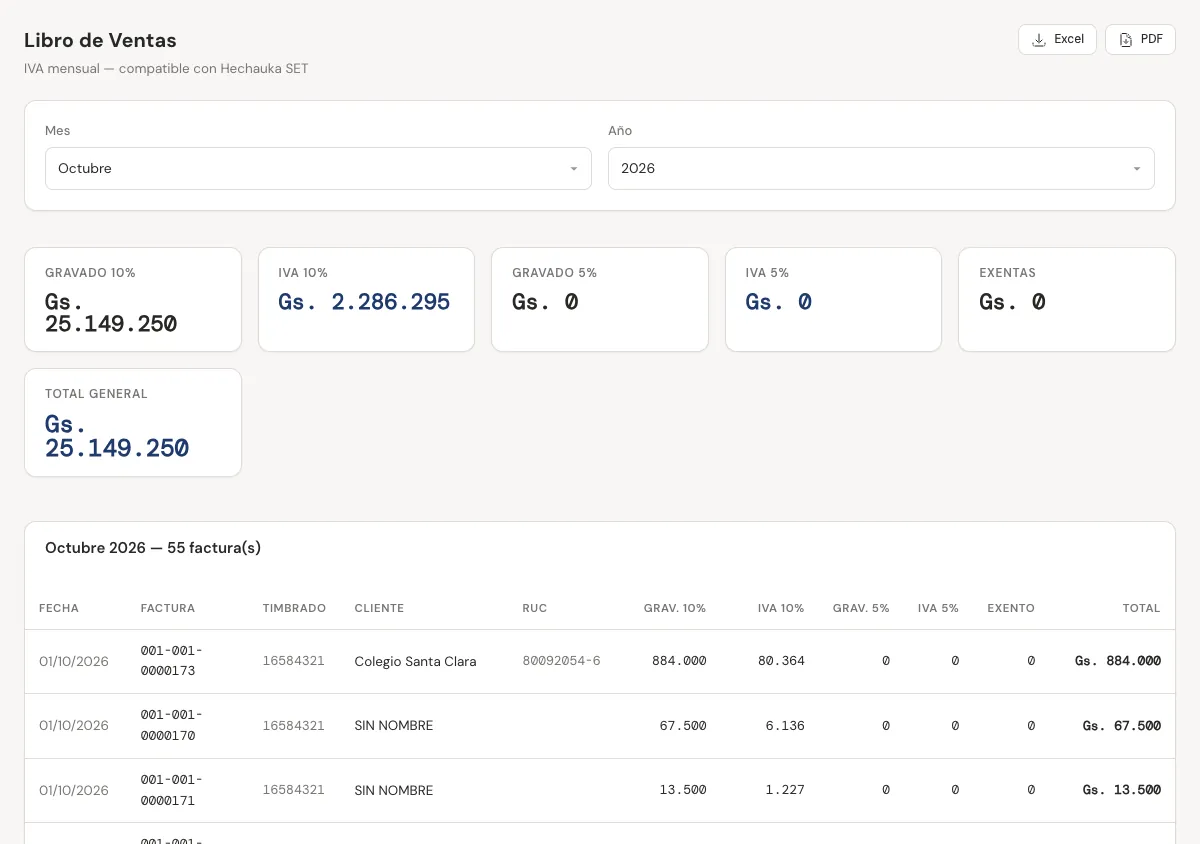Click the TOTAL column header
The image size is (1200, 844).
pyautogui.click(x=1141, y=608)
